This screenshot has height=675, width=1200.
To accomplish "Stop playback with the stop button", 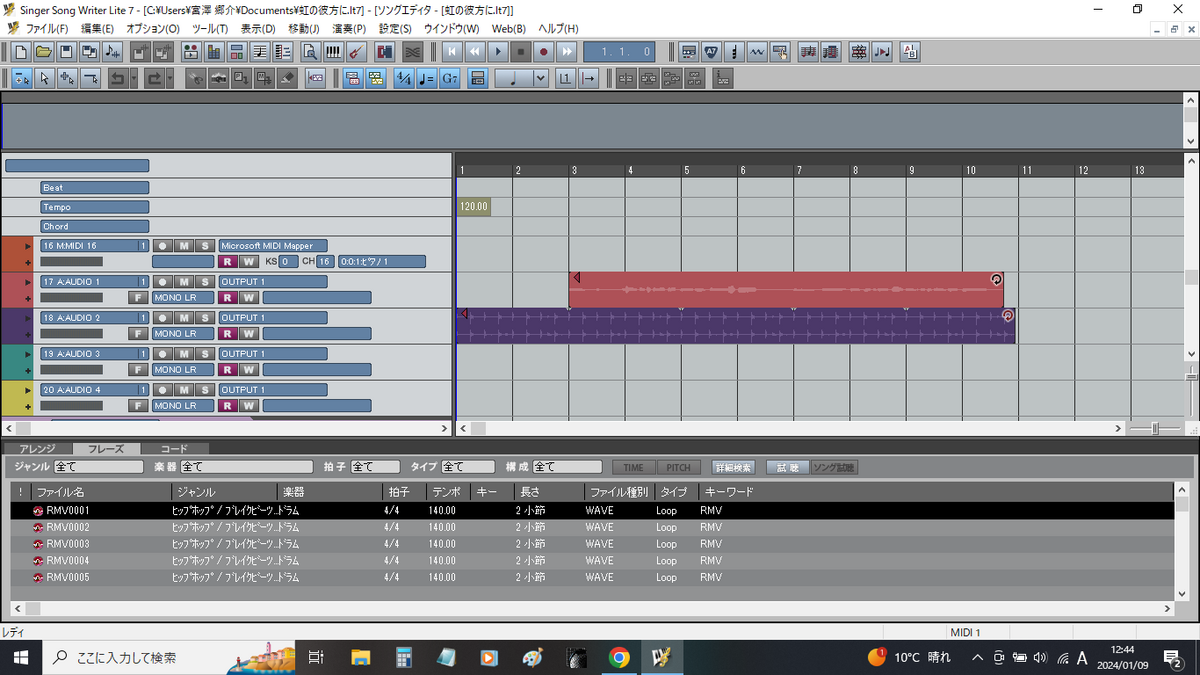I will (521, 51).
